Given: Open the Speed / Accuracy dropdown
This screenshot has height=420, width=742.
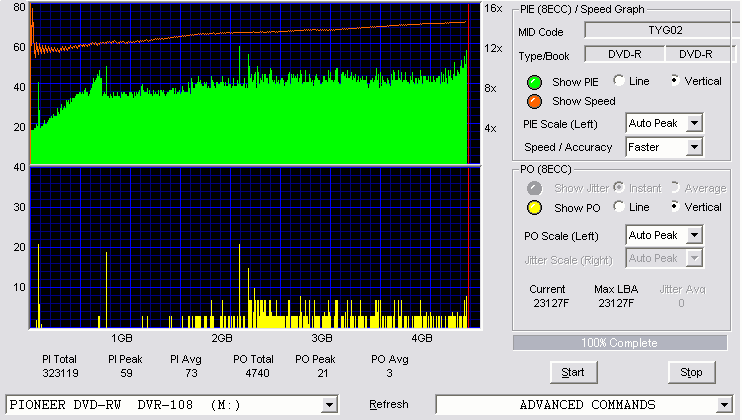Looking at the screenshot, I should click(x=694, y=147).
